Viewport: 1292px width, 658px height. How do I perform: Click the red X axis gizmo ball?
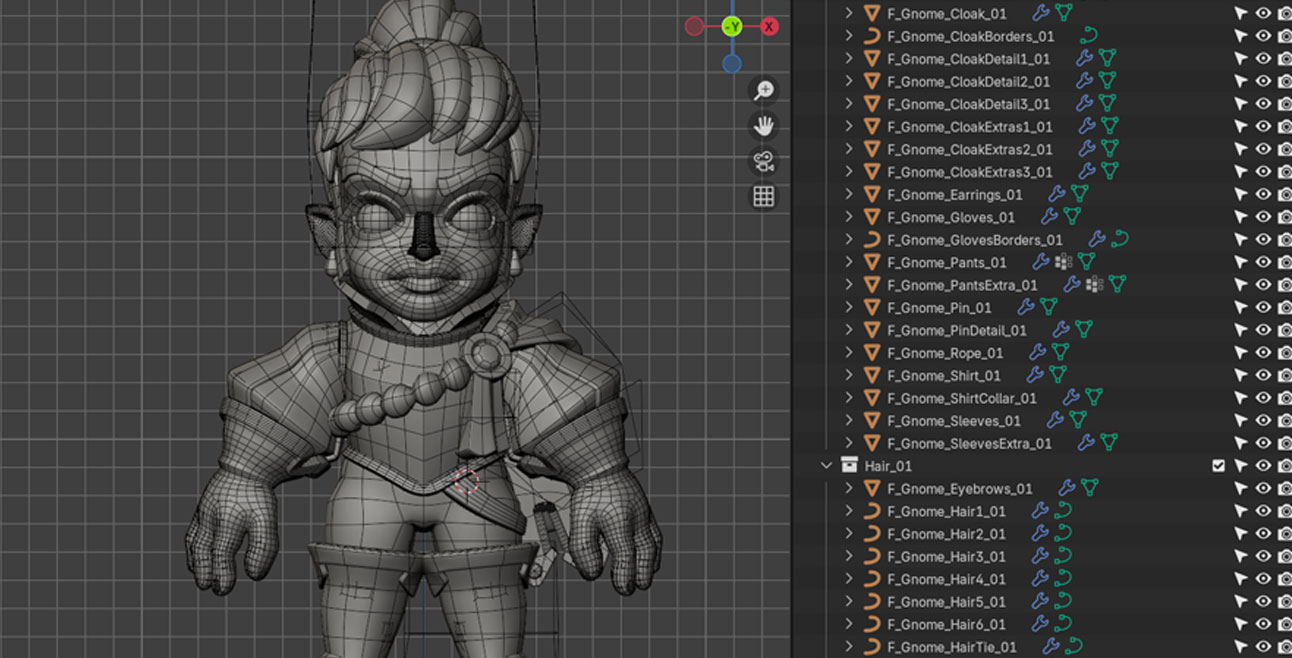(769, 26)
